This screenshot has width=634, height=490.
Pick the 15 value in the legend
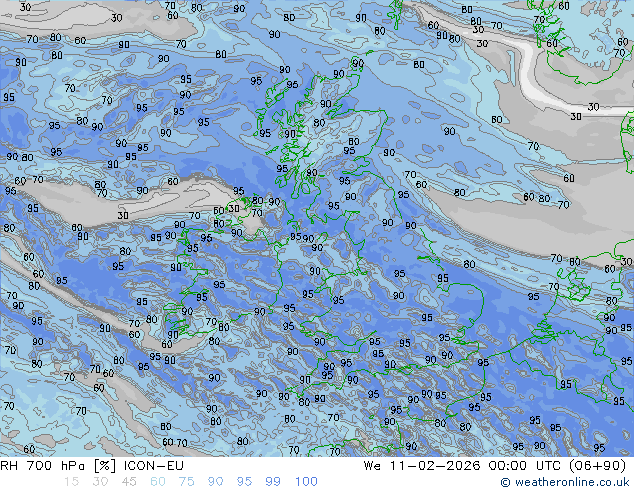(x=71, y=482)
